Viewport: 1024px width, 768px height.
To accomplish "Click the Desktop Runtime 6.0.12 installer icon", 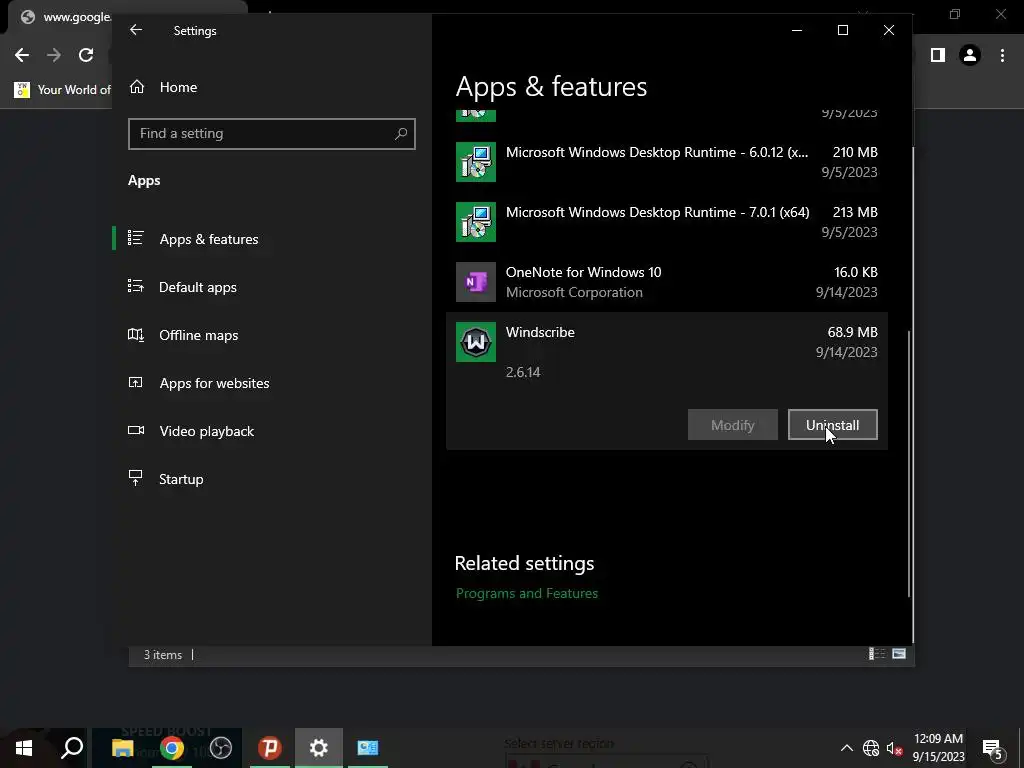I will (x=475, y=162).
